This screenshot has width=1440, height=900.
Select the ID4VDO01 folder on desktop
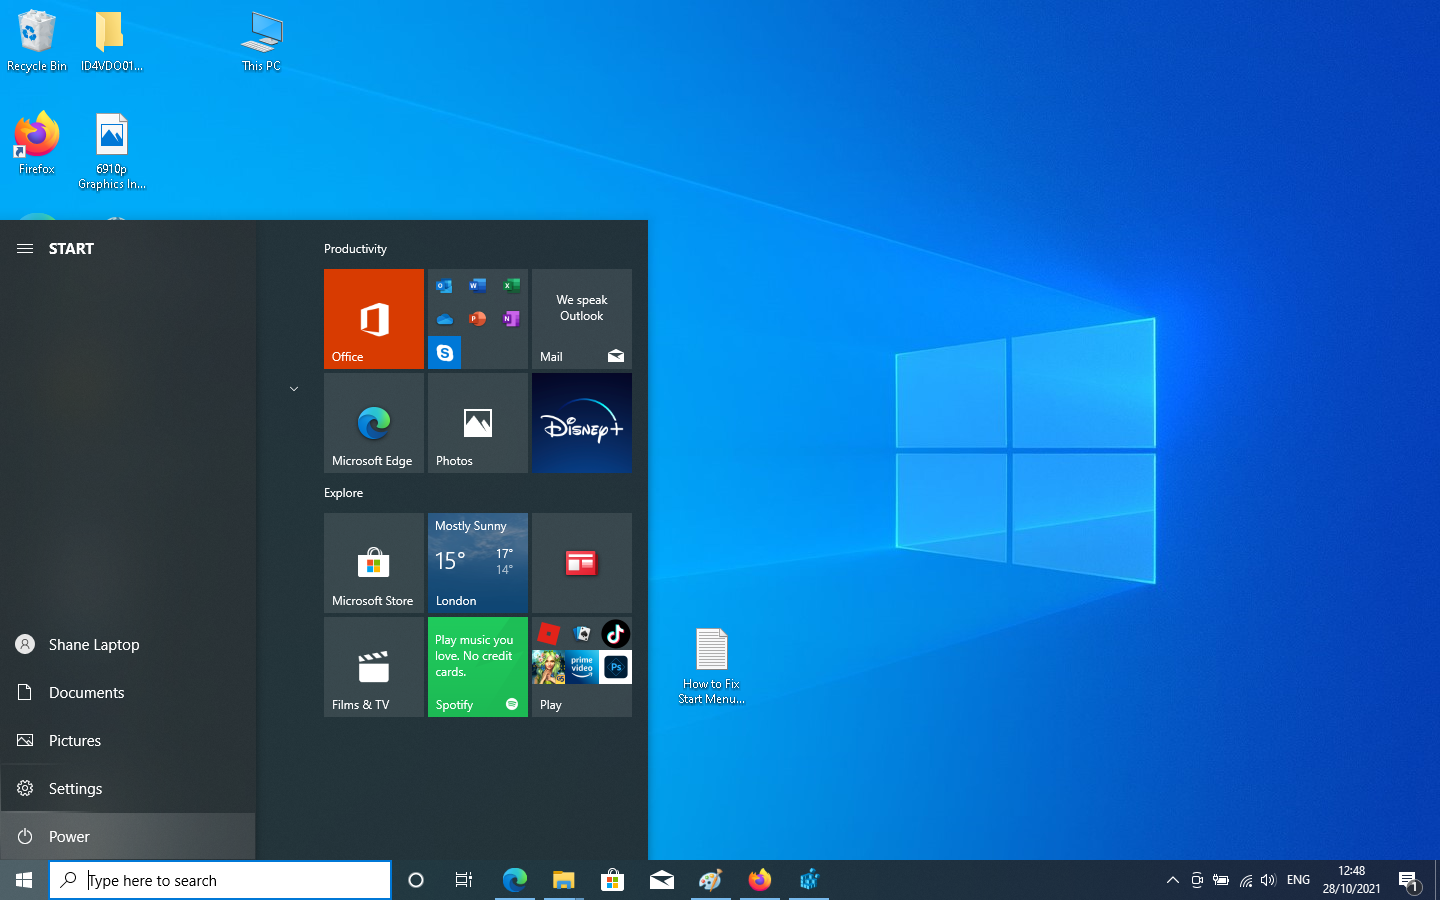click(111, 41)
